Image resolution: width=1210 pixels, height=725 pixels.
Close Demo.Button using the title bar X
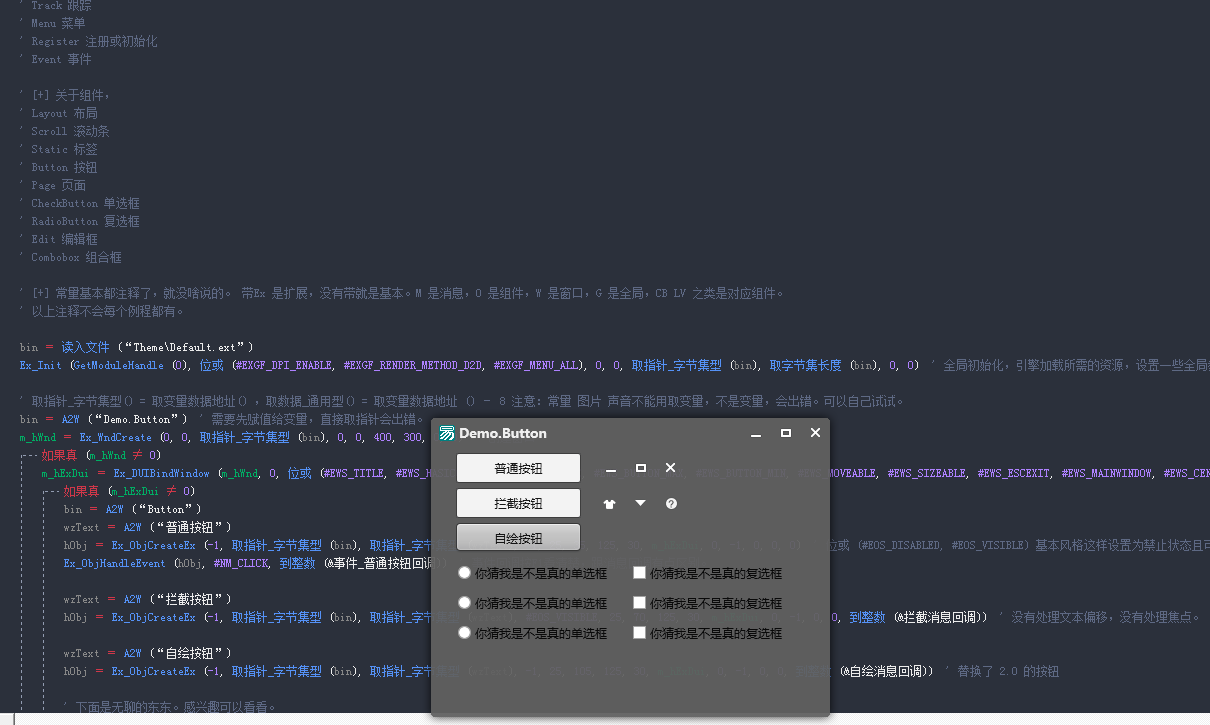coord(815,433)
